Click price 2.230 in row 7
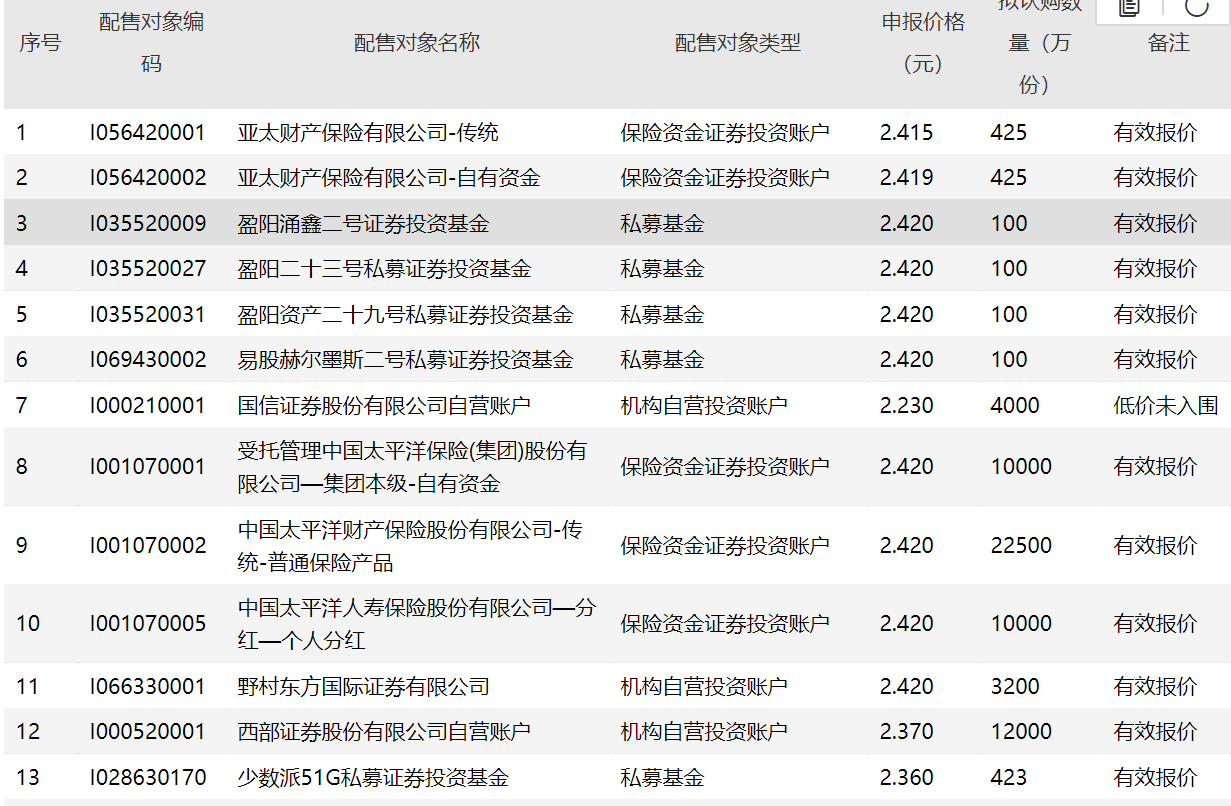The height and width of the screenshot is (806, 1231). (x=906, y=405)
